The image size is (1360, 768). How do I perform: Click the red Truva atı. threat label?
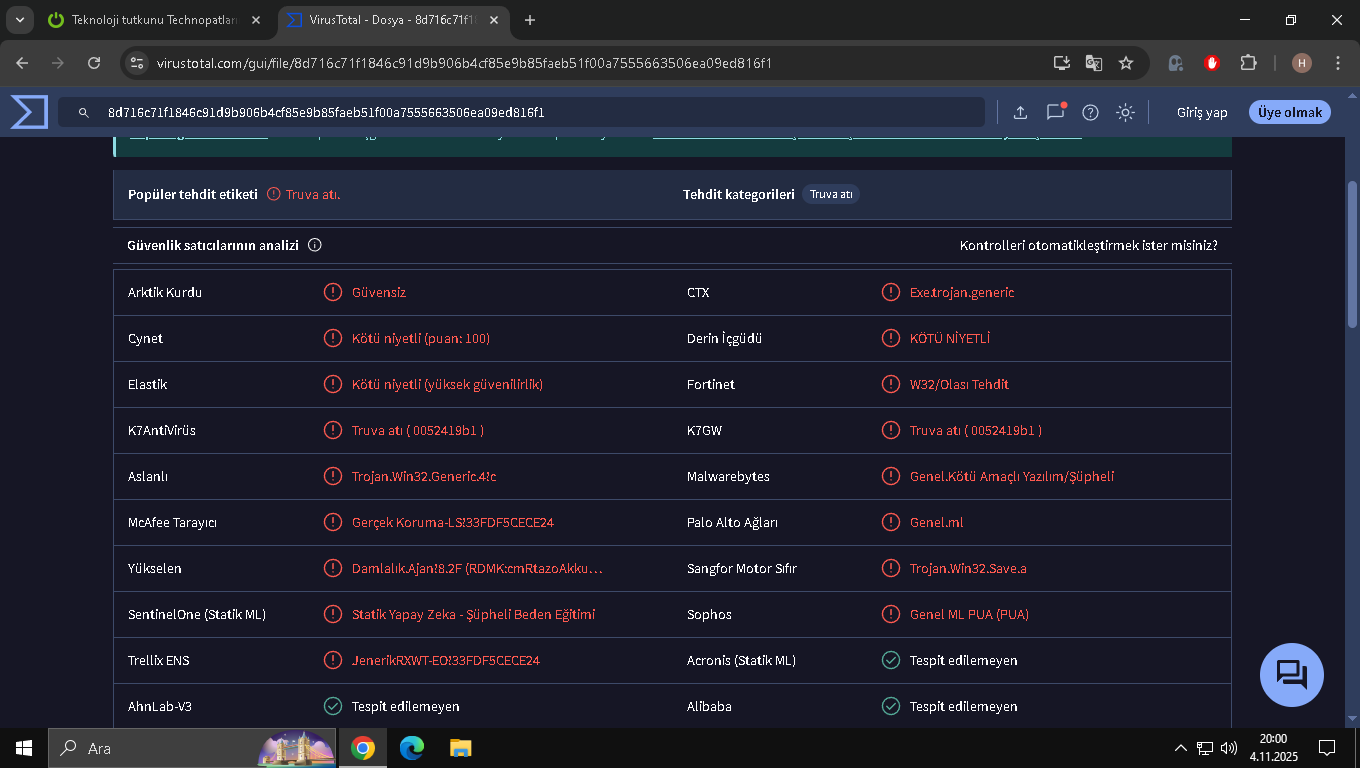[313, 194]
